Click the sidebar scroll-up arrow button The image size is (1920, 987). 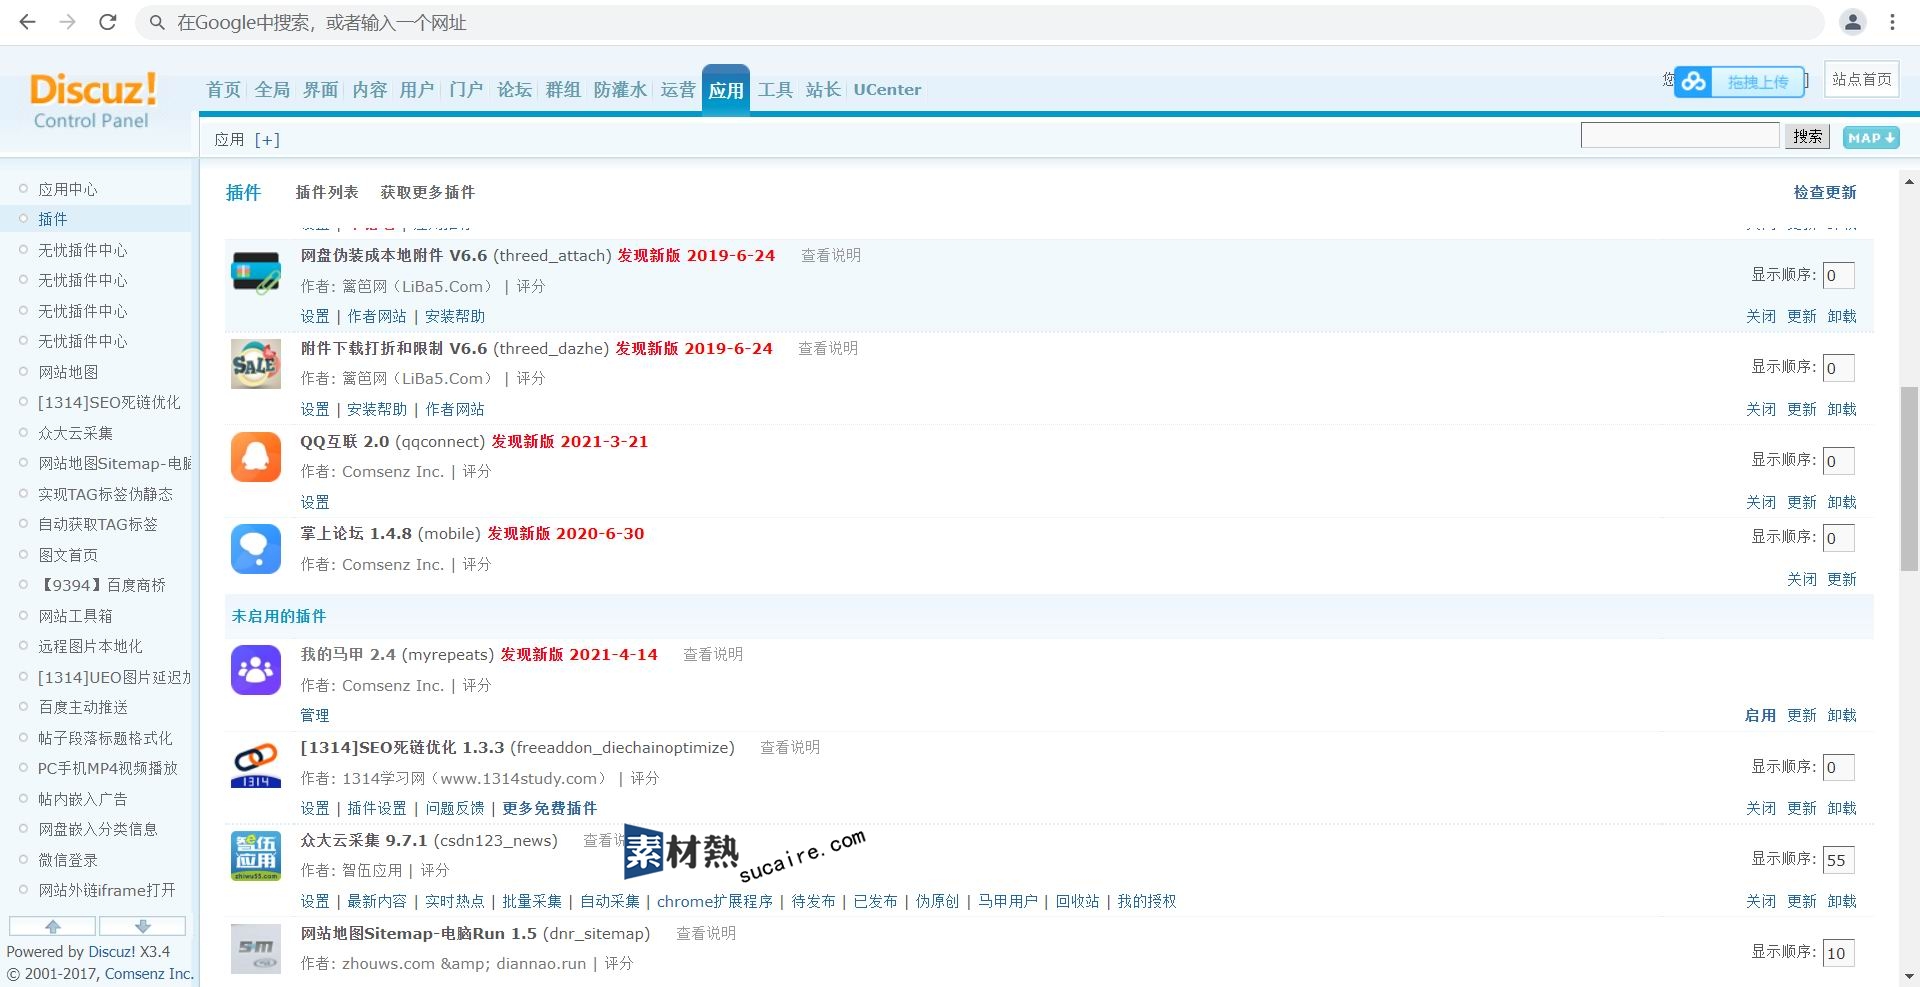53,926
